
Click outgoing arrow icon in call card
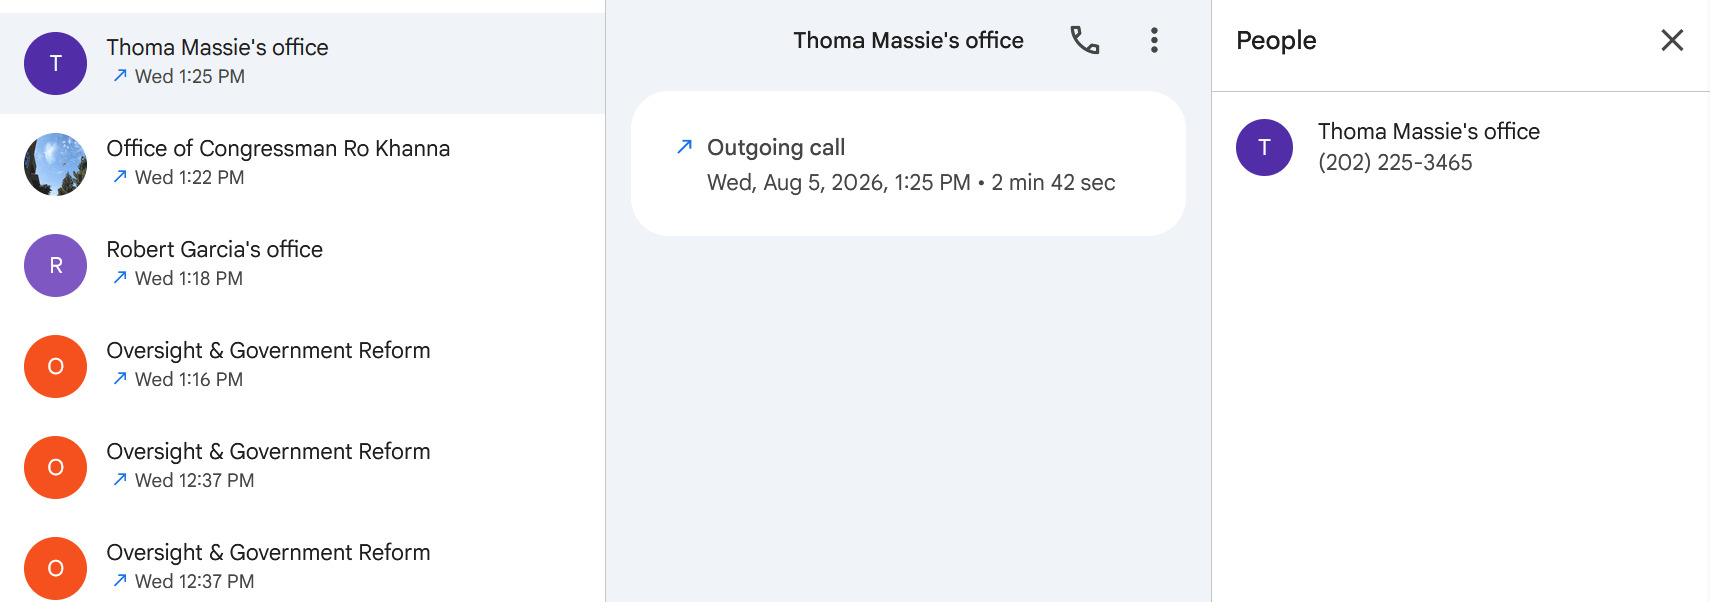point(684,147)
